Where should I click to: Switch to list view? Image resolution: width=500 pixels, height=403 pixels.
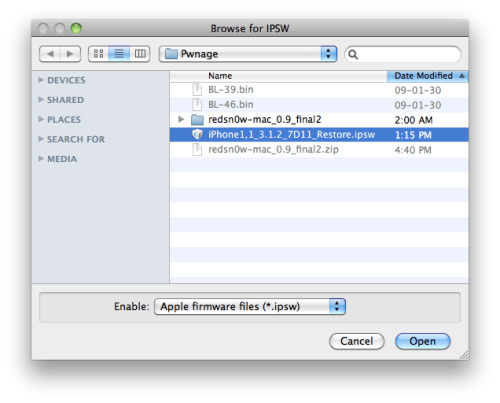click(119, 54)
